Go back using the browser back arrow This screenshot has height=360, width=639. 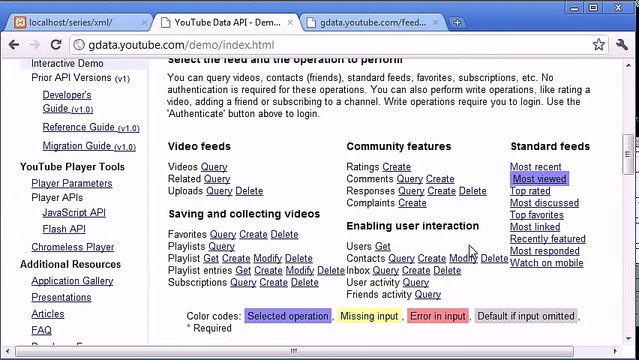(x=14, y=44)
